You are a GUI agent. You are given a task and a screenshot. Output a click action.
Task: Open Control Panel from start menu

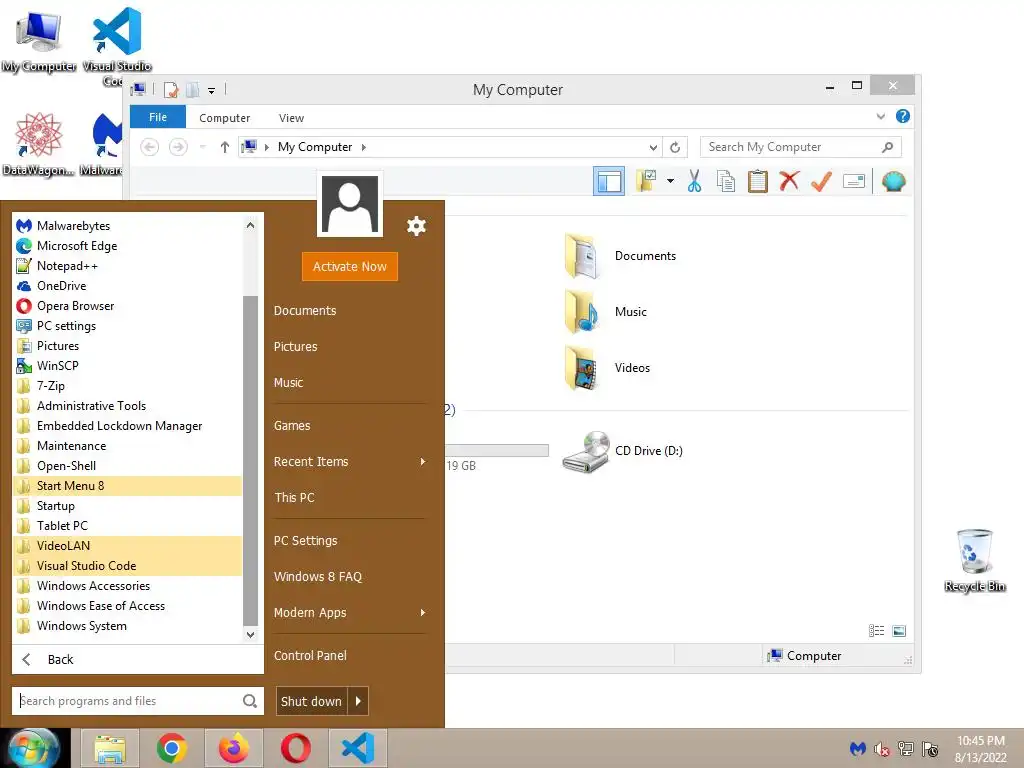pyautogui.click(x=310, y=656)
